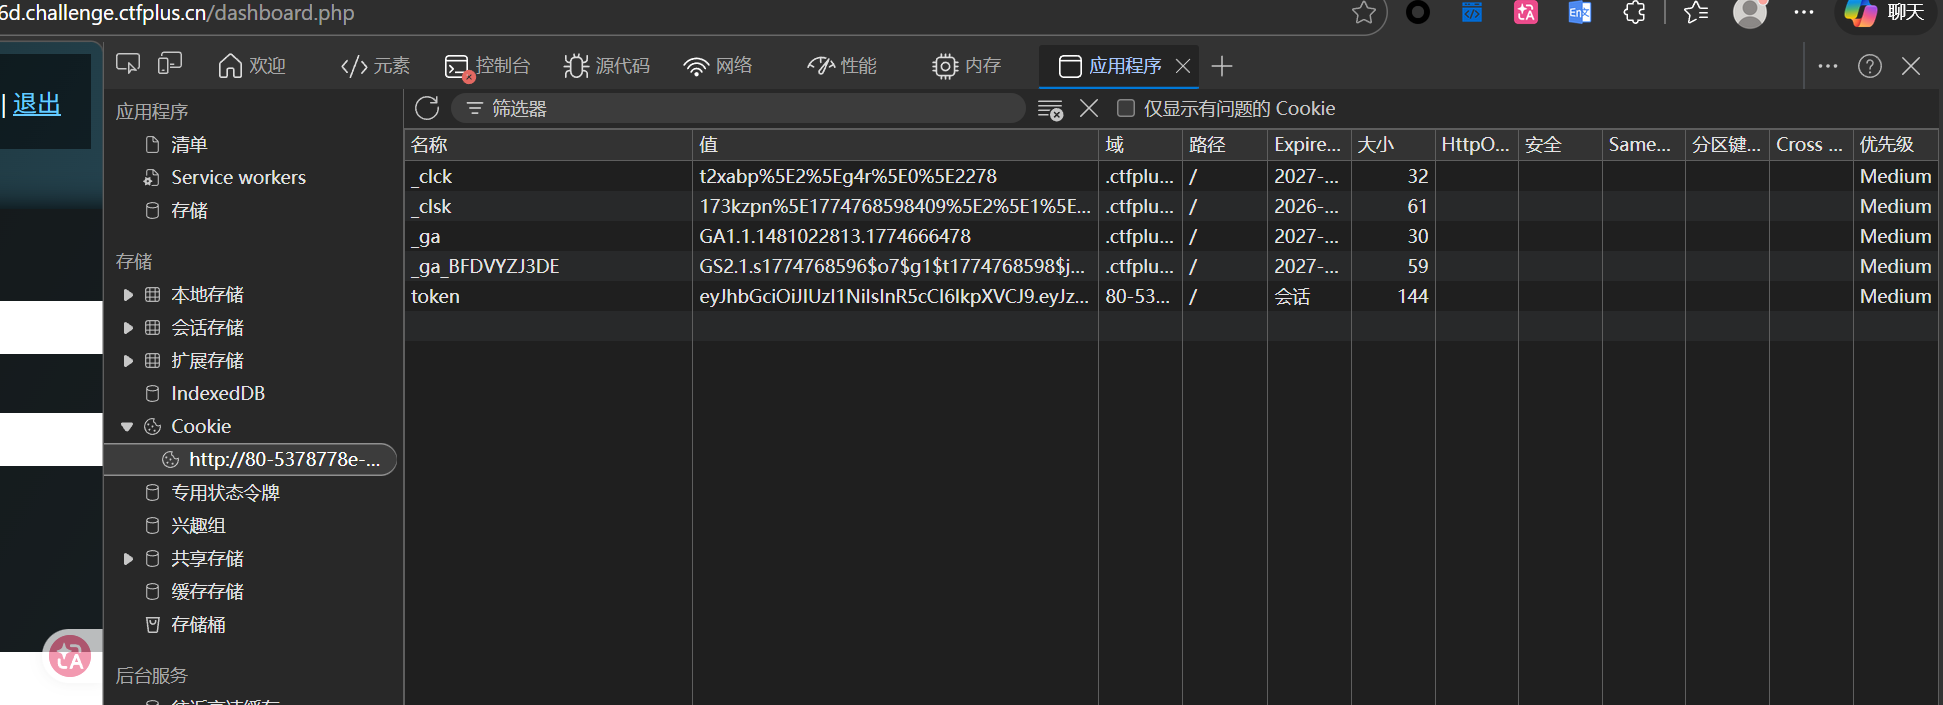Switch to the 网络 tab
The image size is (1943, 705).
[x=717, y=66]
